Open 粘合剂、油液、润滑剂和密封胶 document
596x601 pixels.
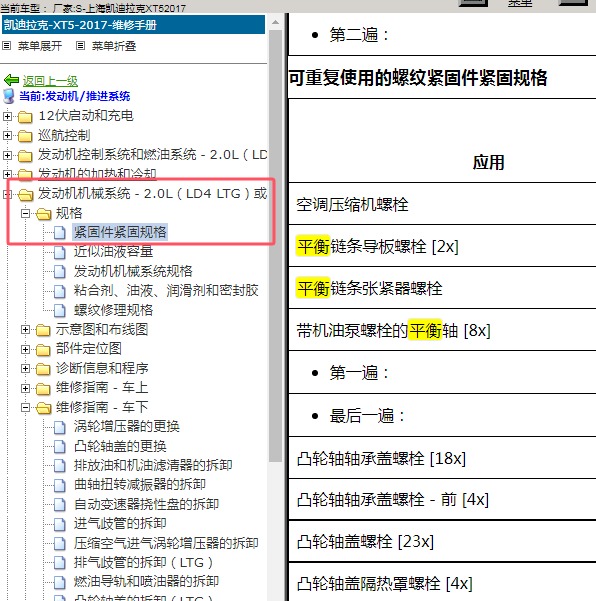click(166, 291)
